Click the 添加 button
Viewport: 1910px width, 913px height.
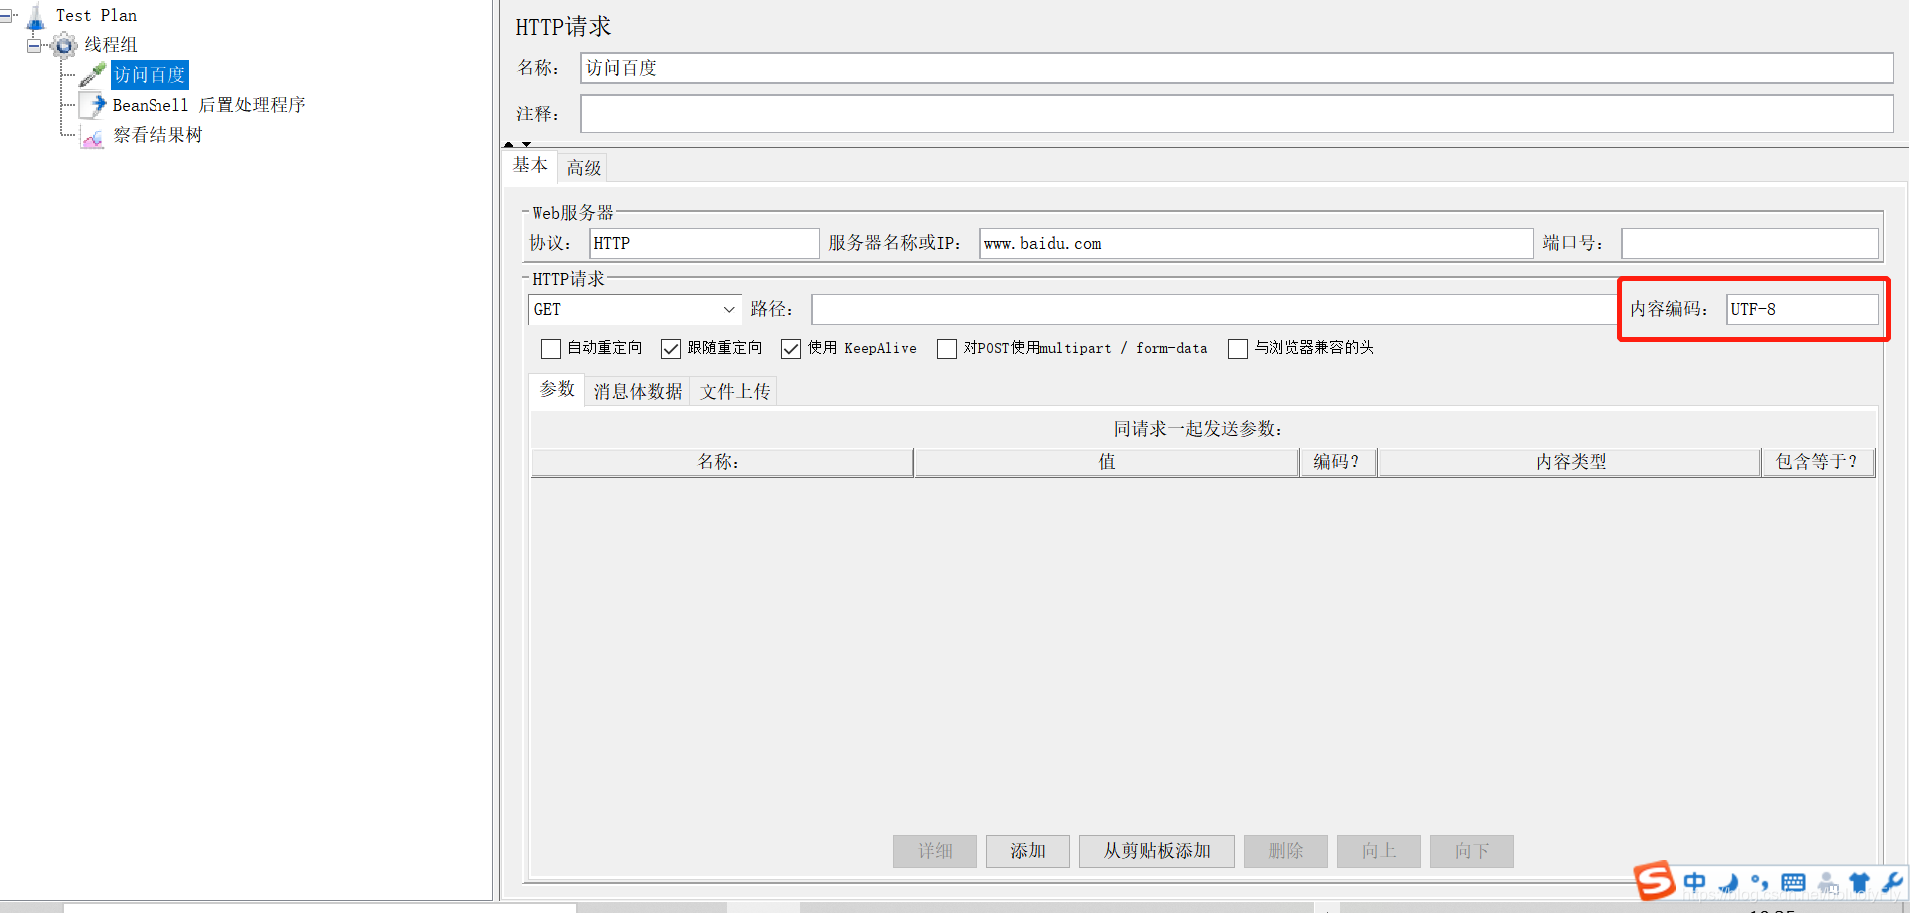1028,851
